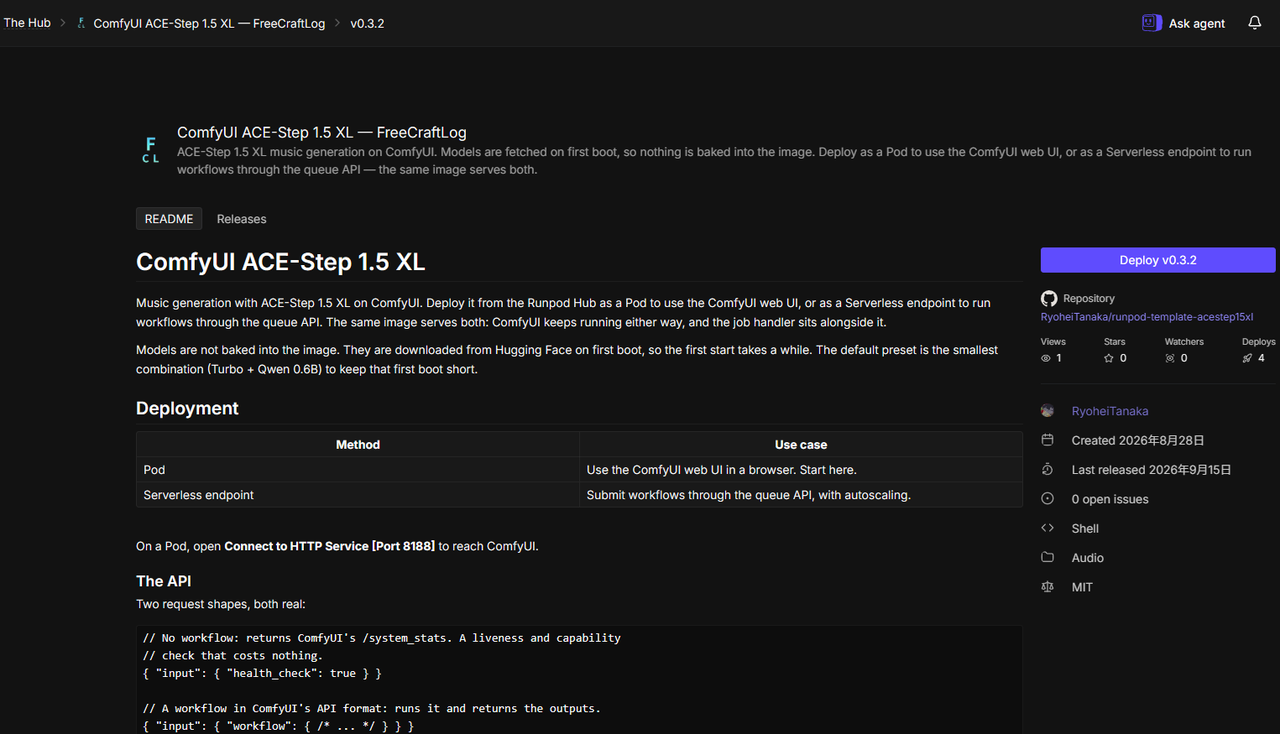Click the Audio folder icon
Screen dimensions: 1280x734
pos(1047,557)
